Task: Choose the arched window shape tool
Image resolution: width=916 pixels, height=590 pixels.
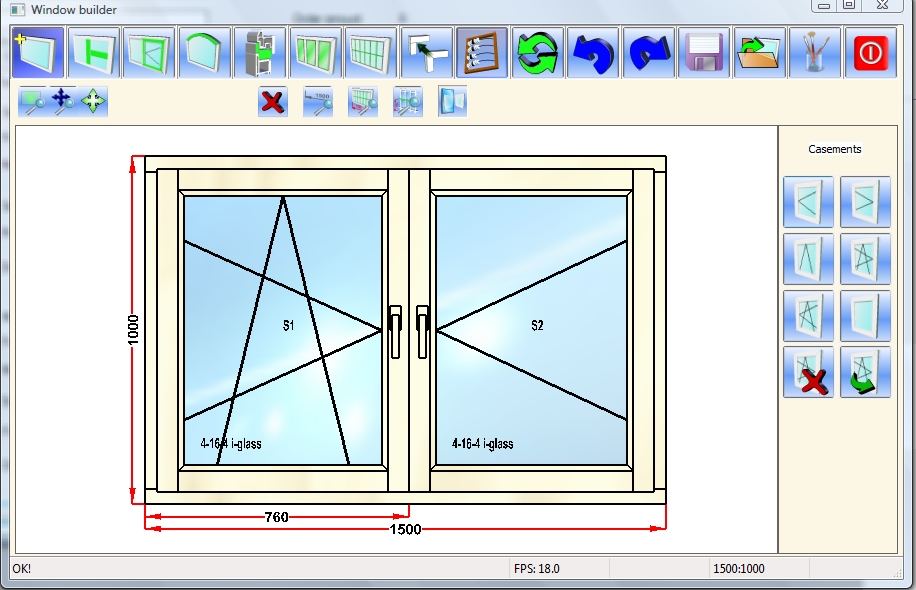Action: tap(204, 53)
